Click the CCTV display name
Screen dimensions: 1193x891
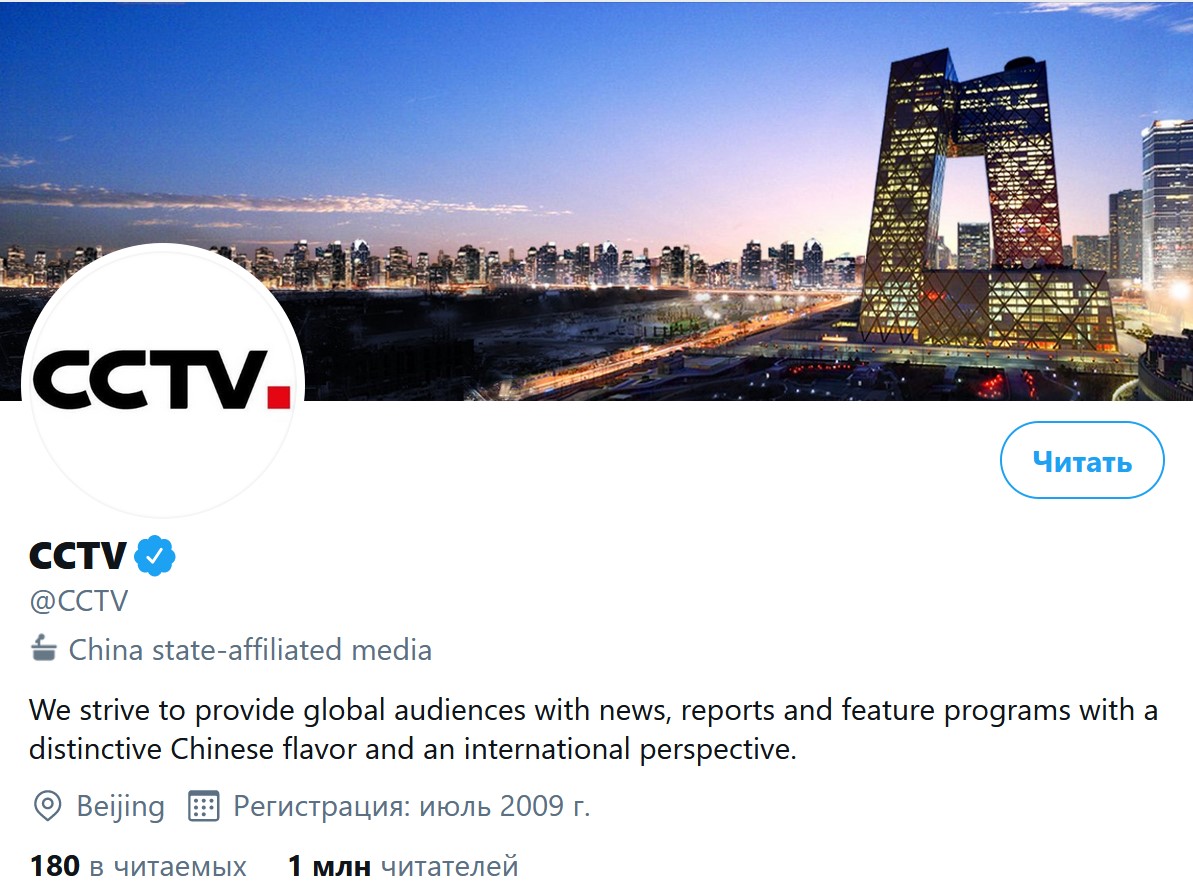[78, 556]
